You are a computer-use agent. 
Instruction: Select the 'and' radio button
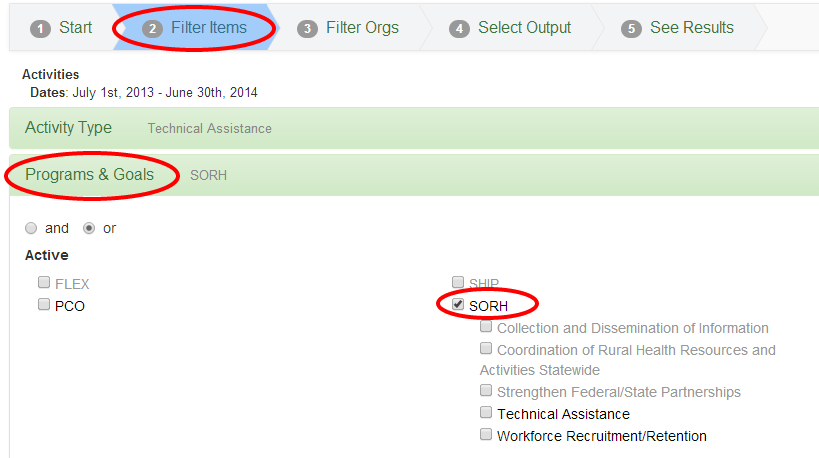(31, 228)
